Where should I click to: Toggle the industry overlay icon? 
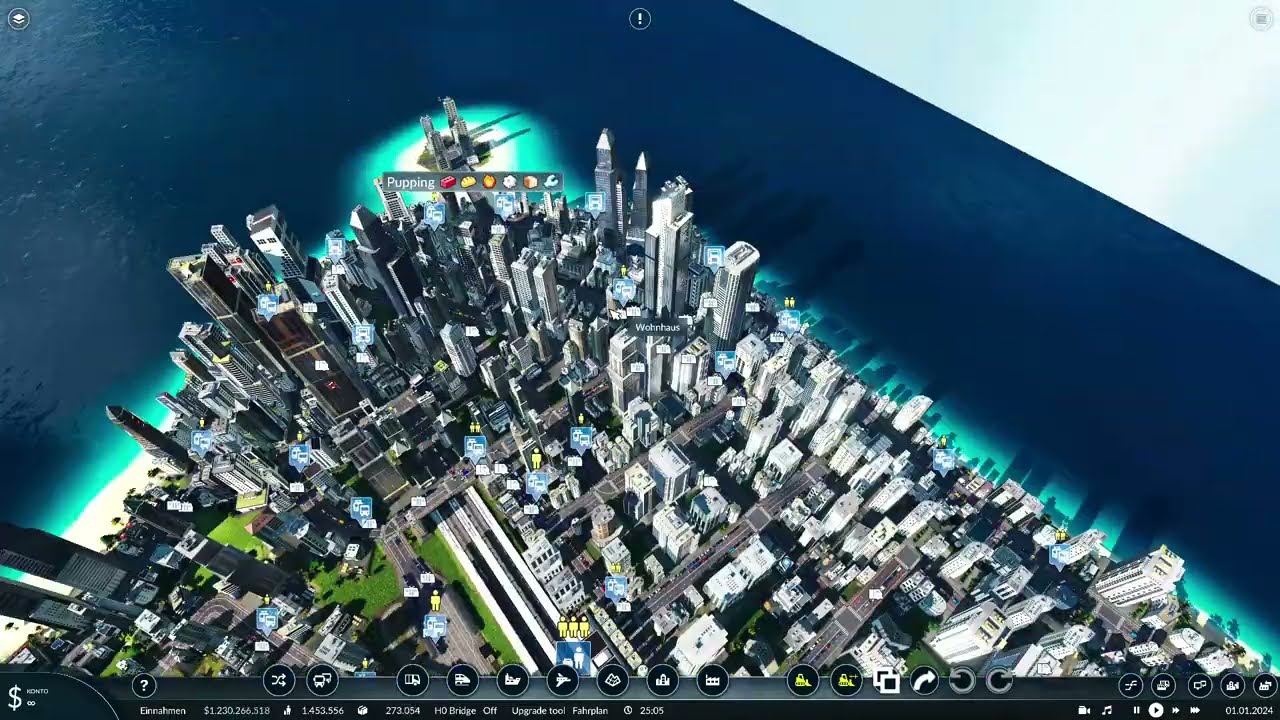tap(1266, 685)
